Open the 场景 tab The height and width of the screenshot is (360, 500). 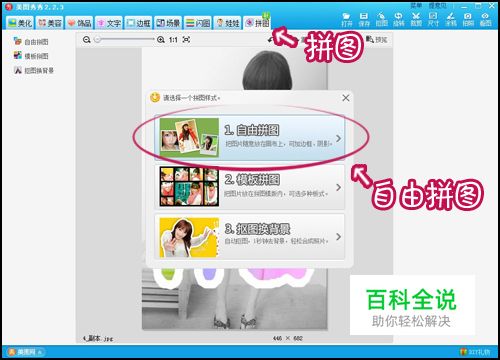[168, 23]
